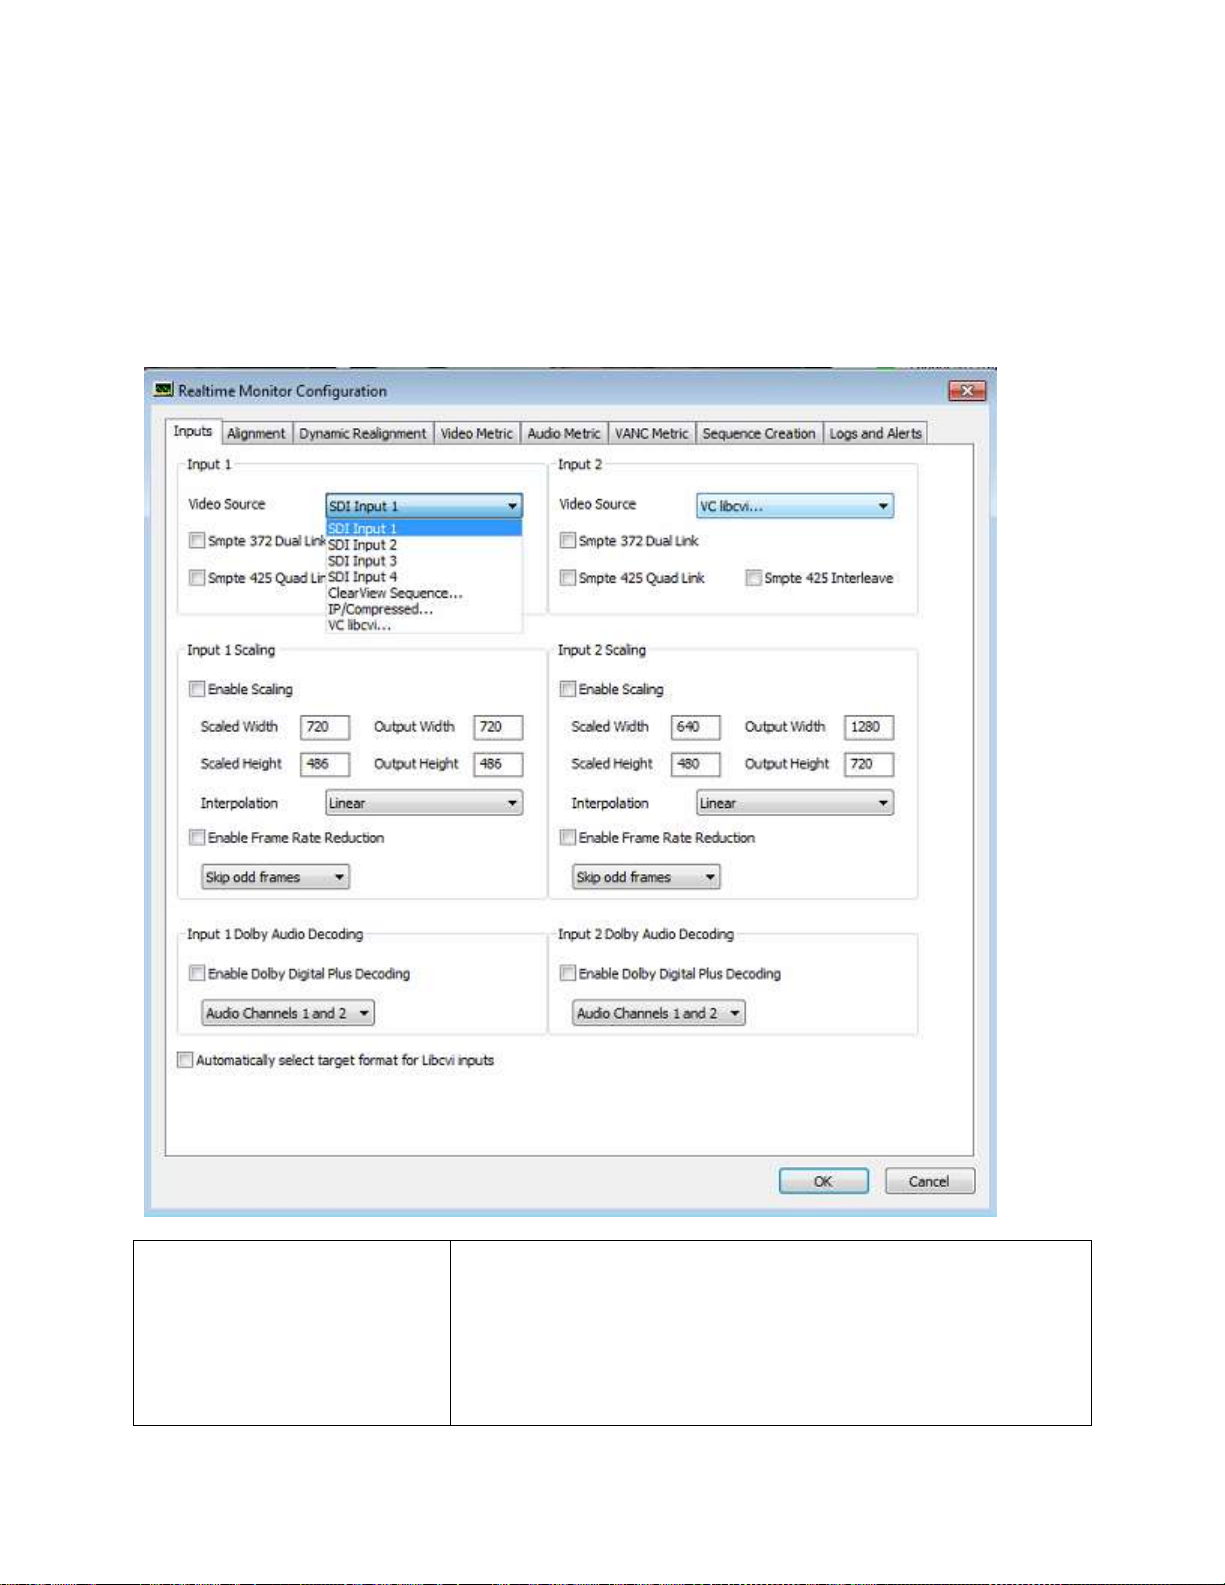Click Input 2 Scaled Height field showing 480
Viewport: 1225px width, 1585px height.
click(696, 764)
